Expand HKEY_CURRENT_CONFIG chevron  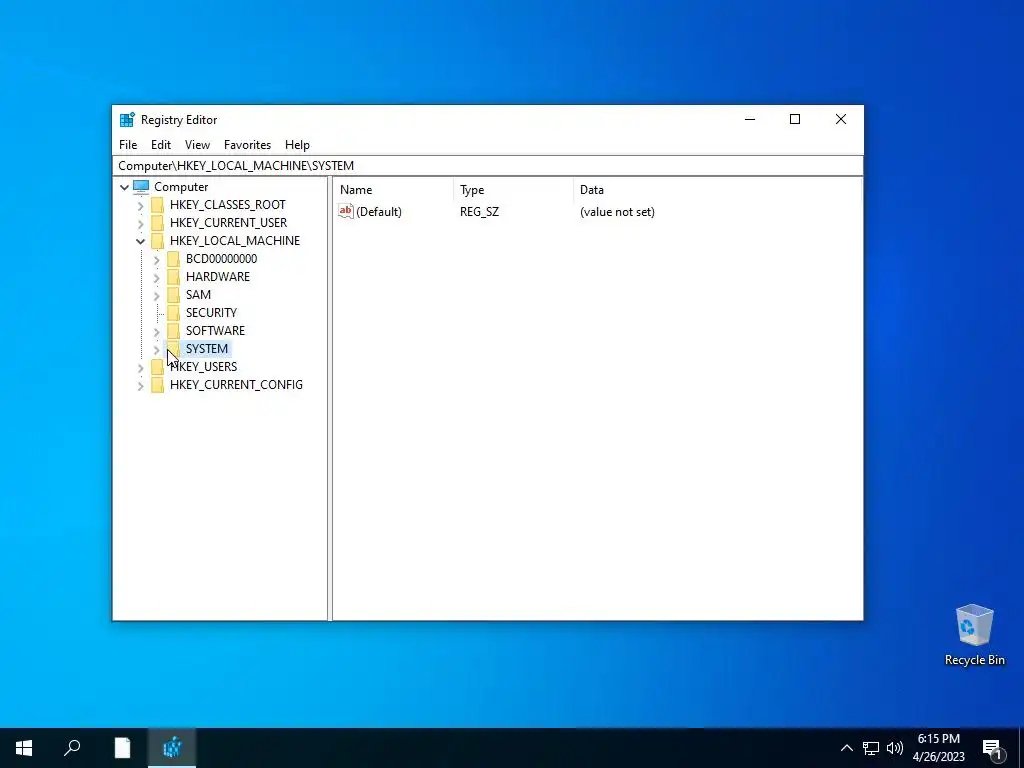[x=140, y=386]
